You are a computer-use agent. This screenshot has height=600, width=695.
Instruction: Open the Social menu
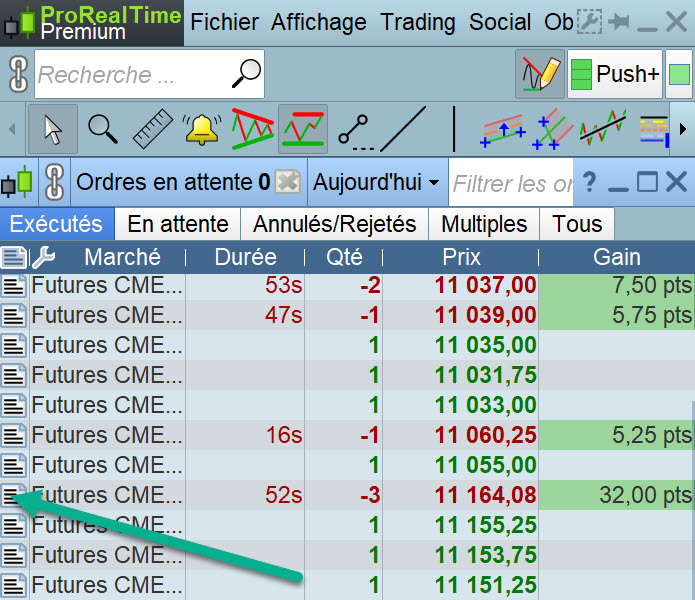coord(500,22)
